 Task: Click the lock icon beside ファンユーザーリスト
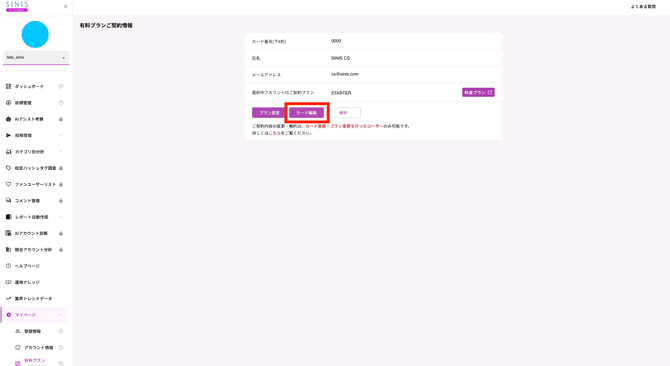point(61,184)
